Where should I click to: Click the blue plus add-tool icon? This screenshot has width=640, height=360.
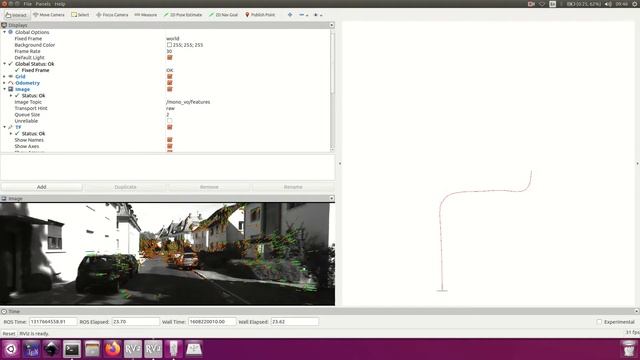click(x=290, y=15)
